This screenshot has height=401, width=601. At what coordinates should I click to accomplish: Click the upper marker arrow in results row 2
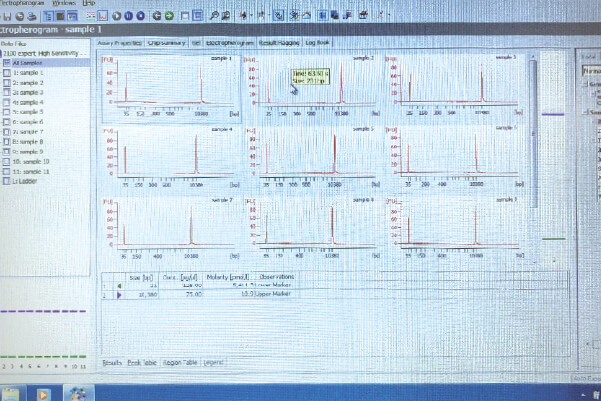click(x=120, y=296)
